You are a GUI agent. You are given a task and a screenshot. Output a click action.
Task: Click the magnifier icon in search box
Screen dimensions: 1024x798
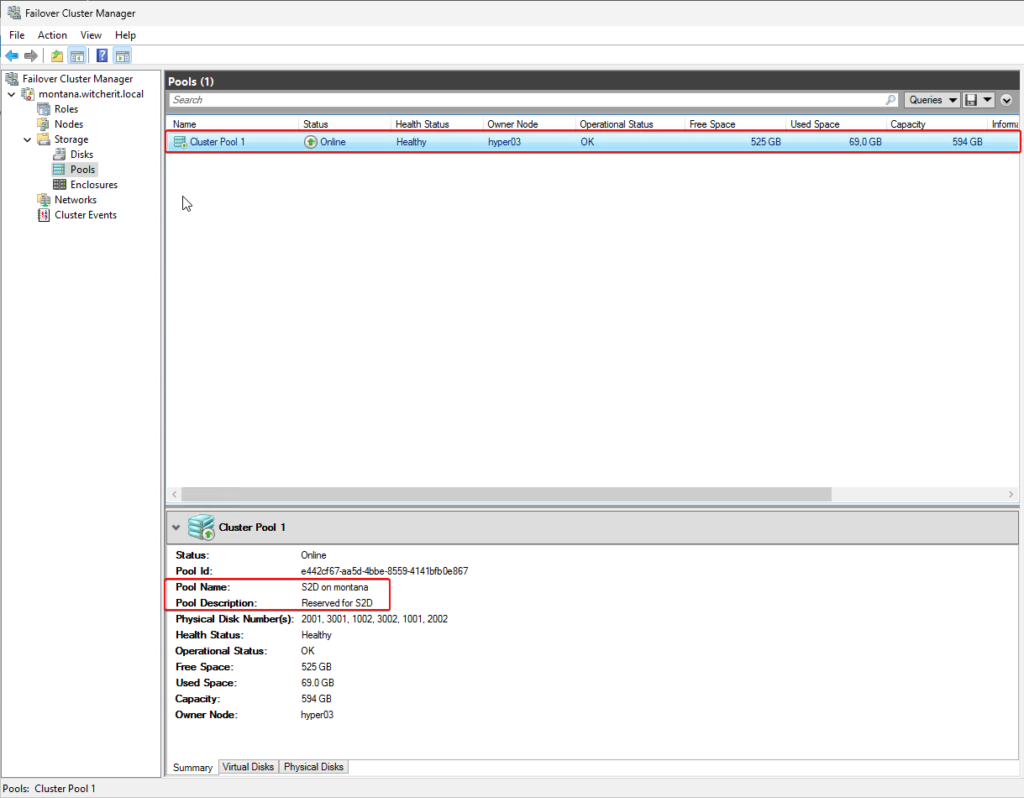coord(890,100)
